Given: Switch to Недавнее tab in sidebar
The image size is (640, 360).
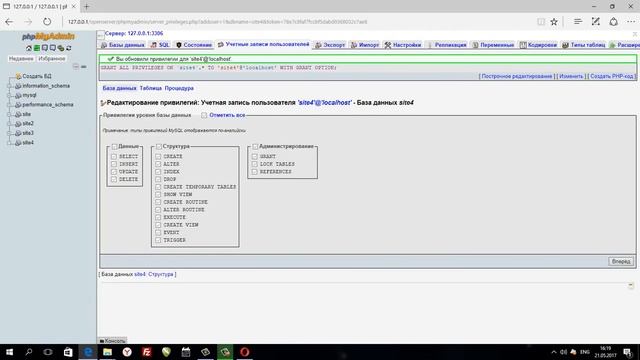Looking at the screenshot, I should click(x=21, y=59).
